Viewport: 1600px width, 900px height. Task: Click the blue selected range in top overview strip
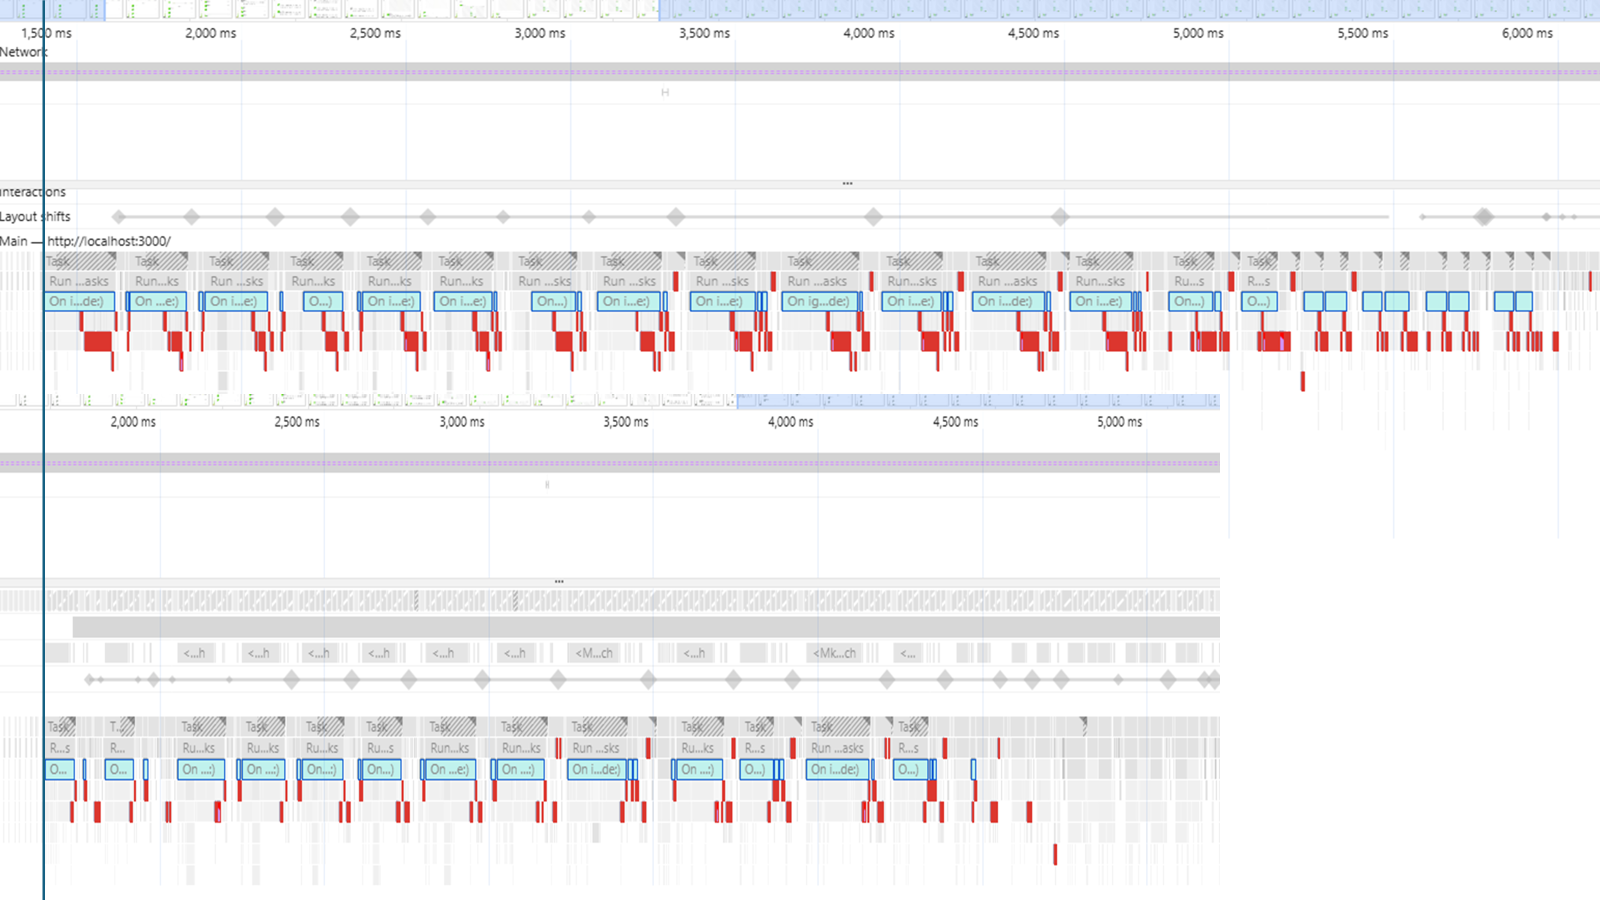1129,10
